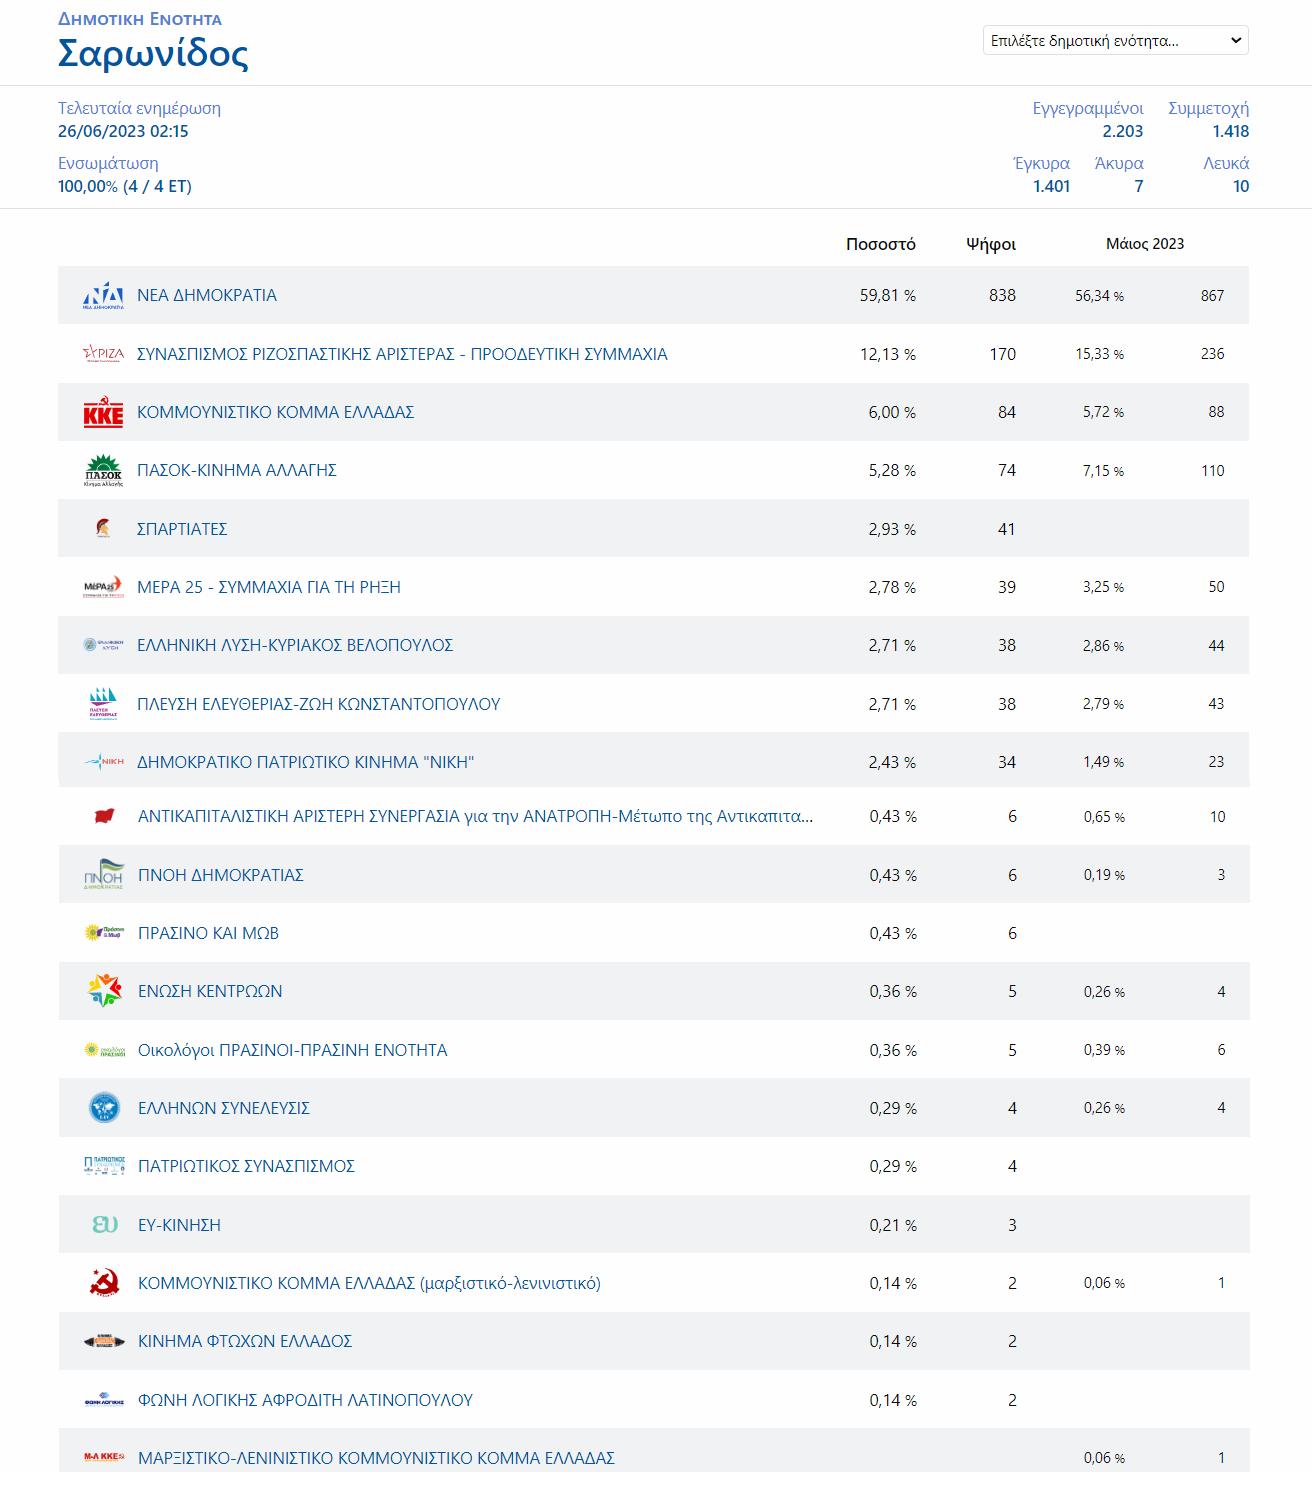Image resolution: width=1312 pixels, height=1508 pixels.
Task: Open ΑΝΤΙΚΑΠΙΤΑΛΙΣΤΙΚΗ ΑΡΙΣΤΕΡΗ ΣΥΝΕΡΓΑΣΙΑ link
Action: pos(475,816)
